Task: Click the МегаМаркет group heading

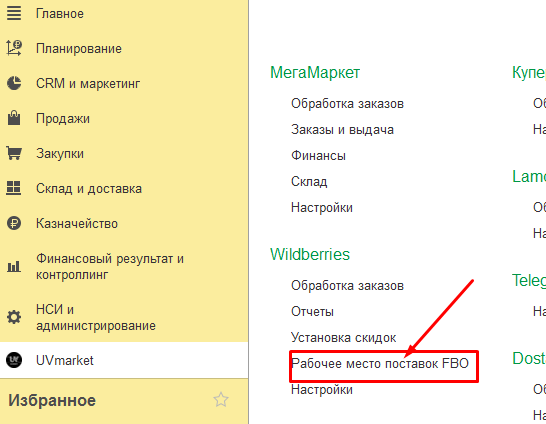Action: pos(315,72)
